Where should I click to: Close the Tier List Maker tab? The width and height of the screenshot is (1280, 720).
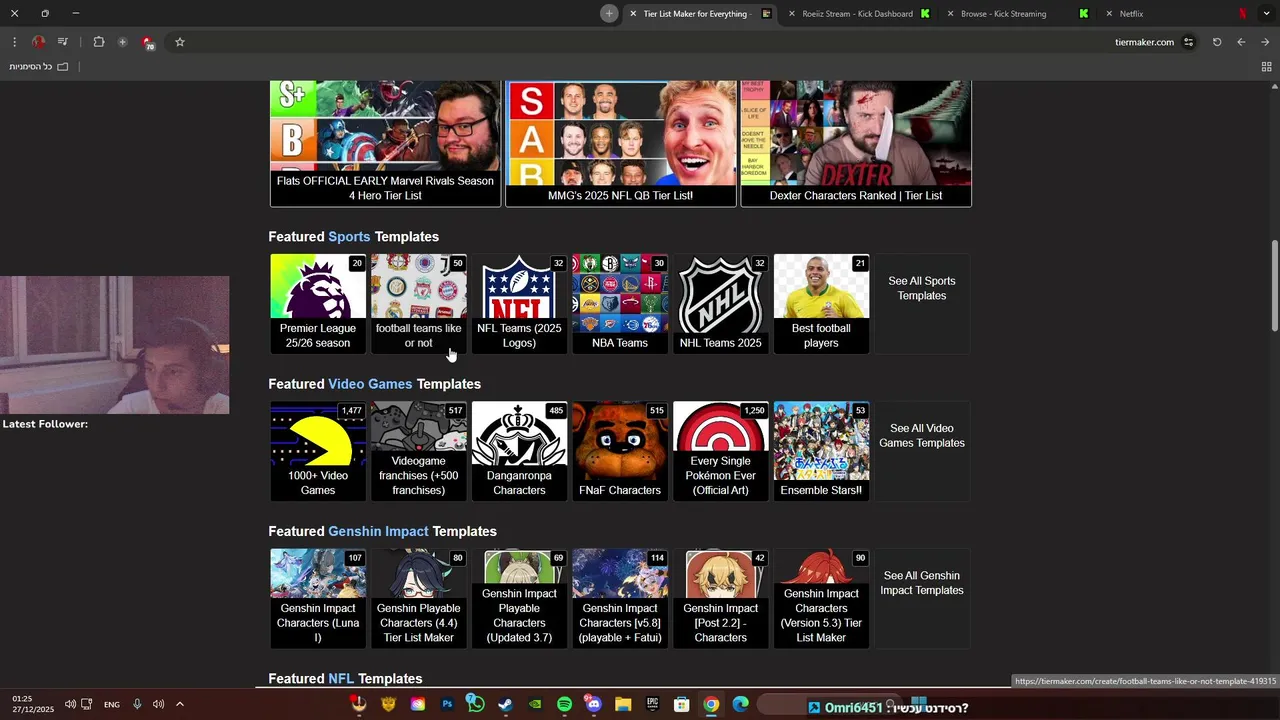pos(633,14)
